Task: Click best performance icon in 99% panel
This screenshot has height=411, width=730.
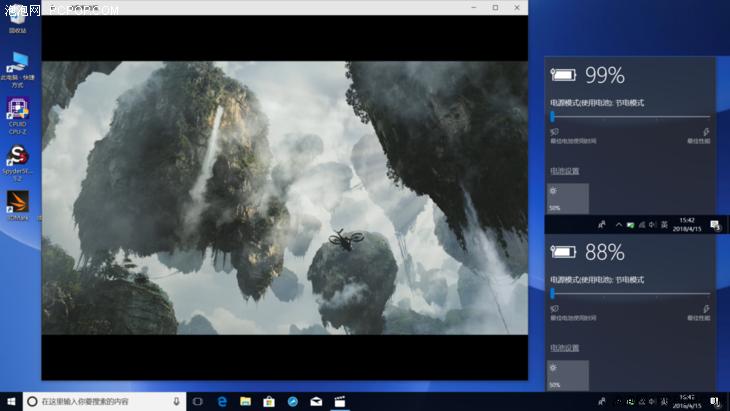Action: coord(706,132)
